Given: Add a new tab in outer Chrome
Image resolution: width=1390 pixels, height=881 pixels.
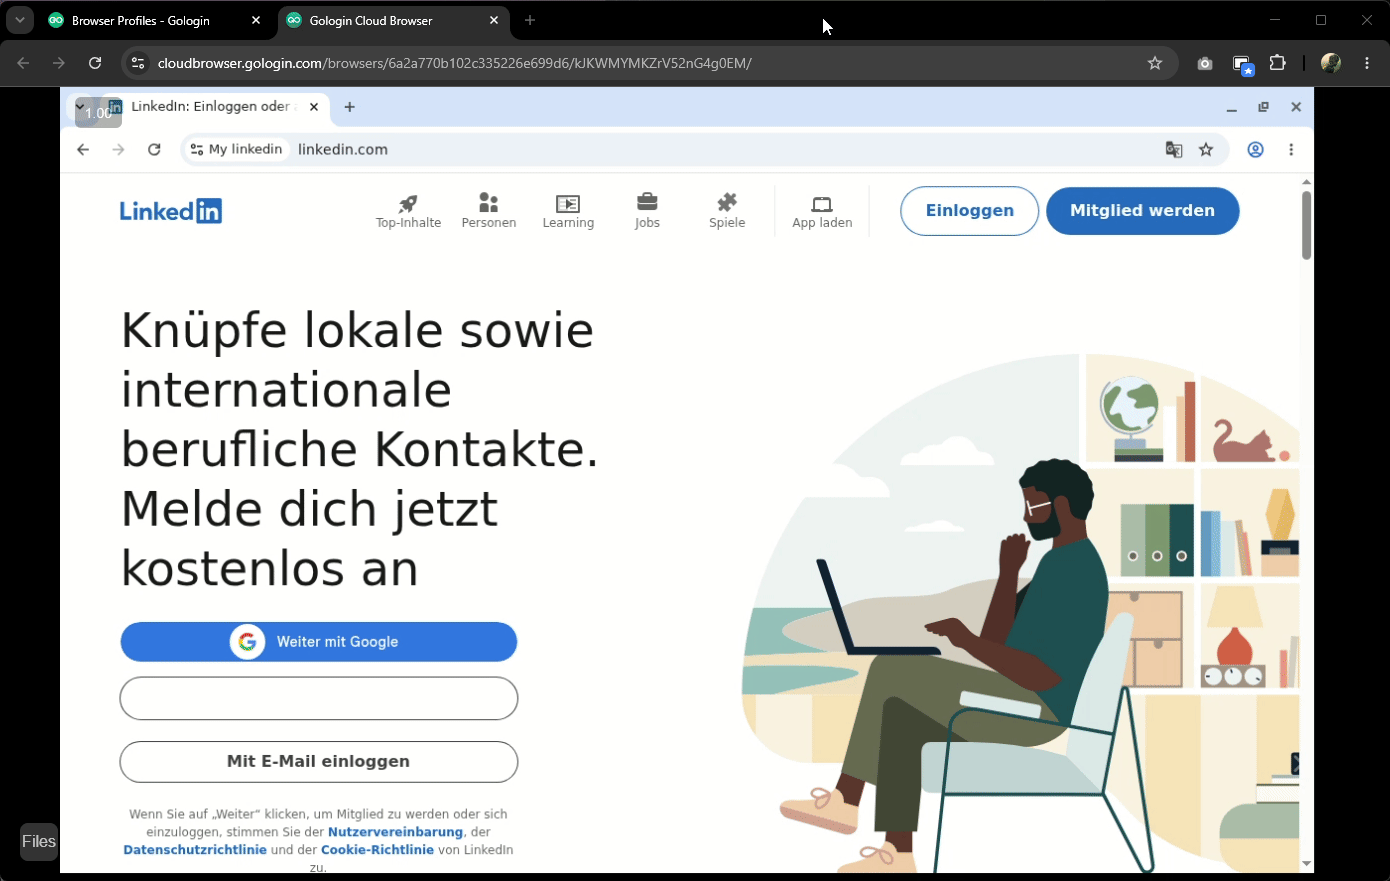Looking at the screenshot, I should point(530,20).
